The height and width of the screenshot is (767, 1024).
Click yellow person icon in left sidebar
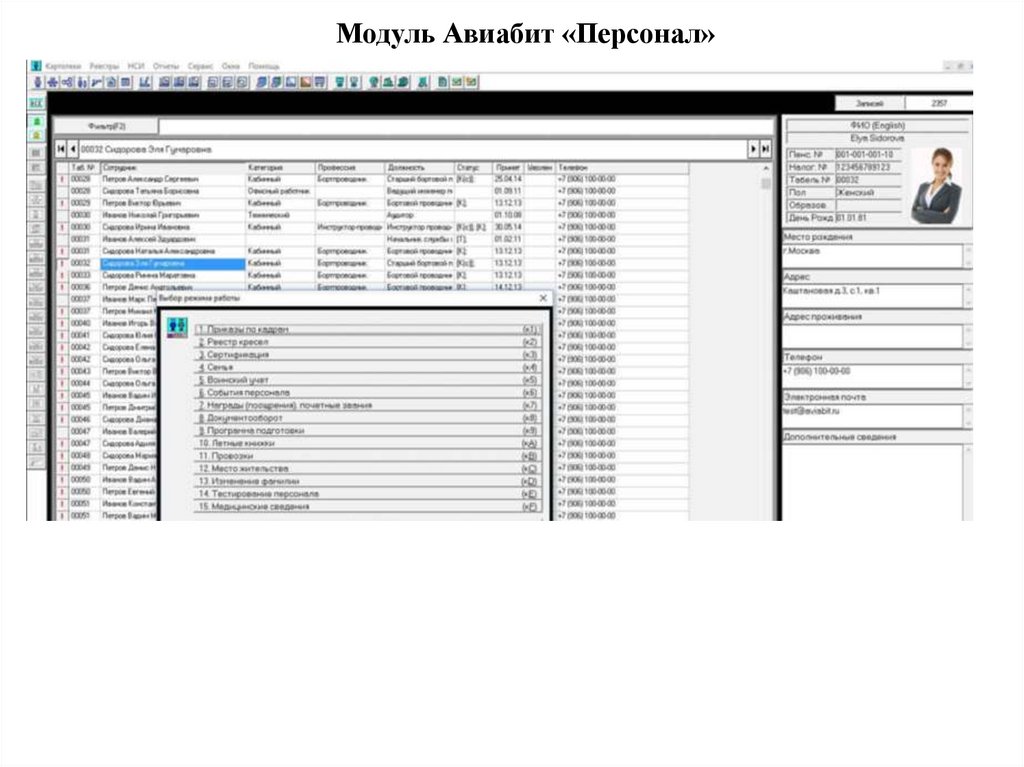click(37, 135)
